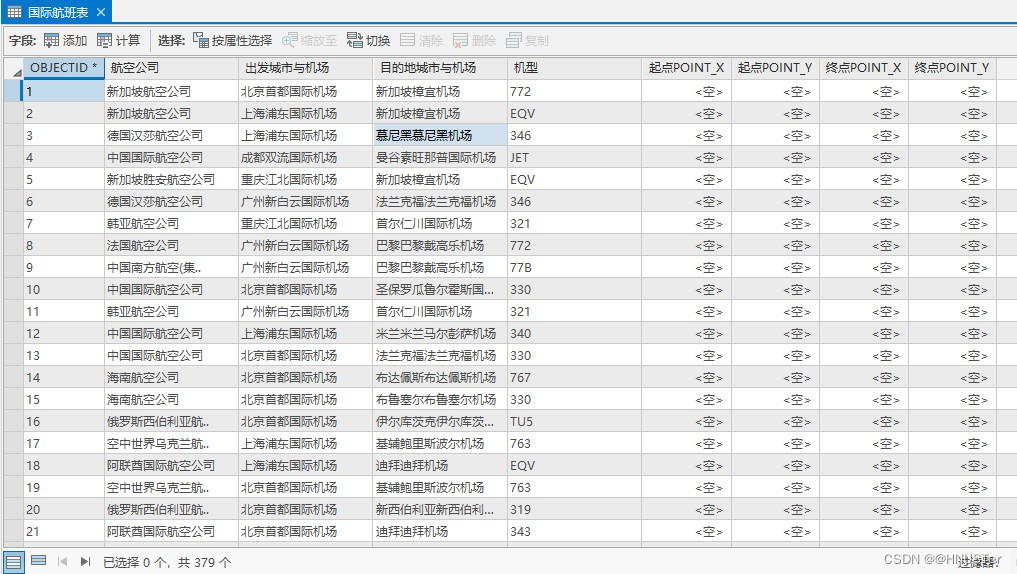Click the Add field (添加) icon
1017x574 pixels.
pyautogui.click(x=51, y=41)
